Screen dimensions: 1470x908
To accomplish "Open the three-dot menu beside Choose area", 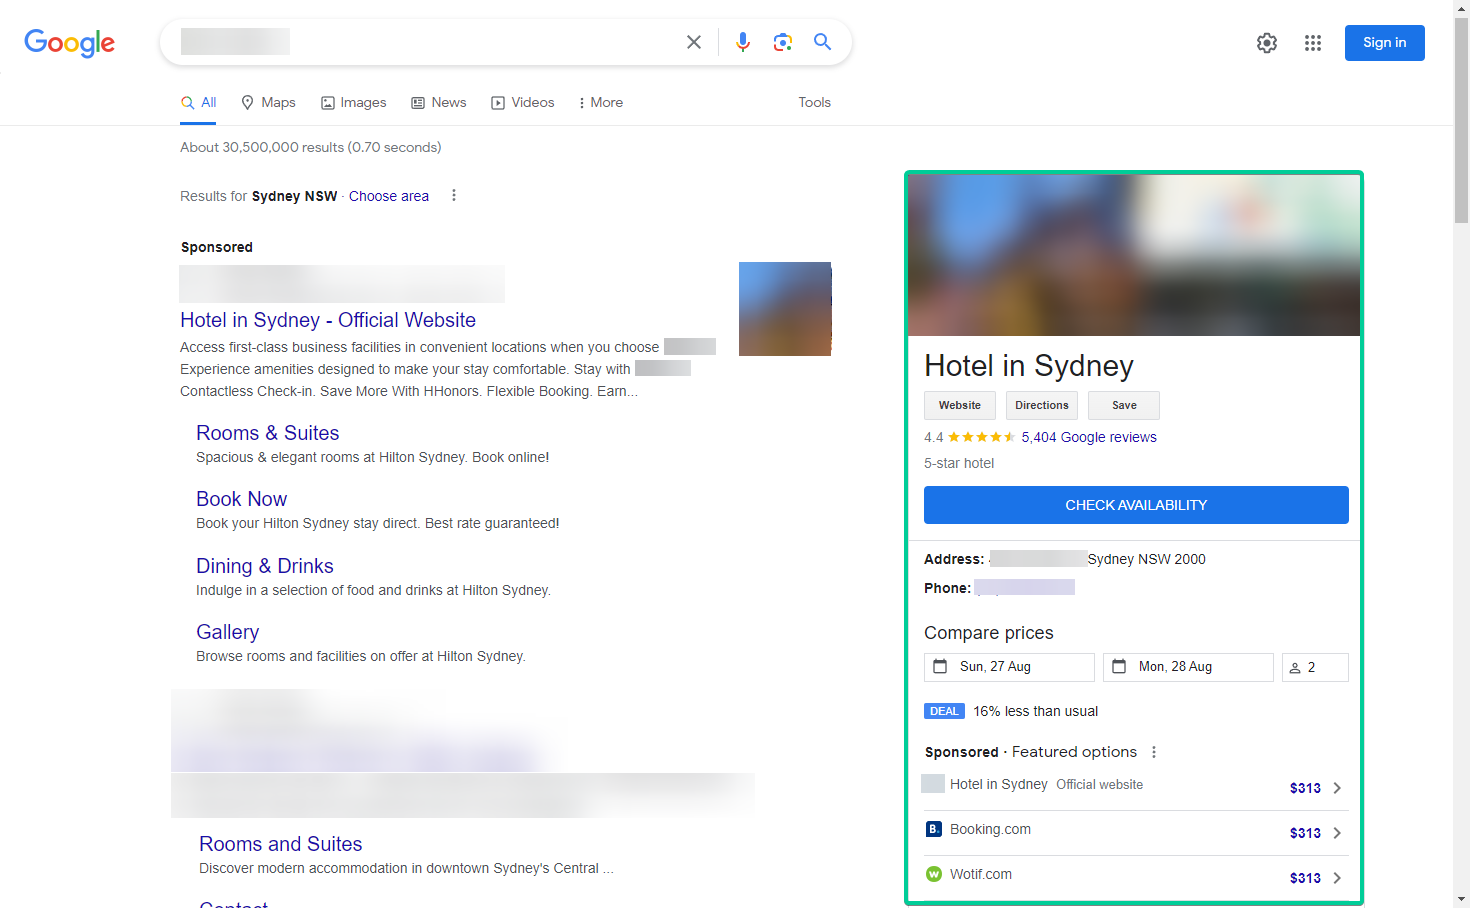I will point(454,196).
